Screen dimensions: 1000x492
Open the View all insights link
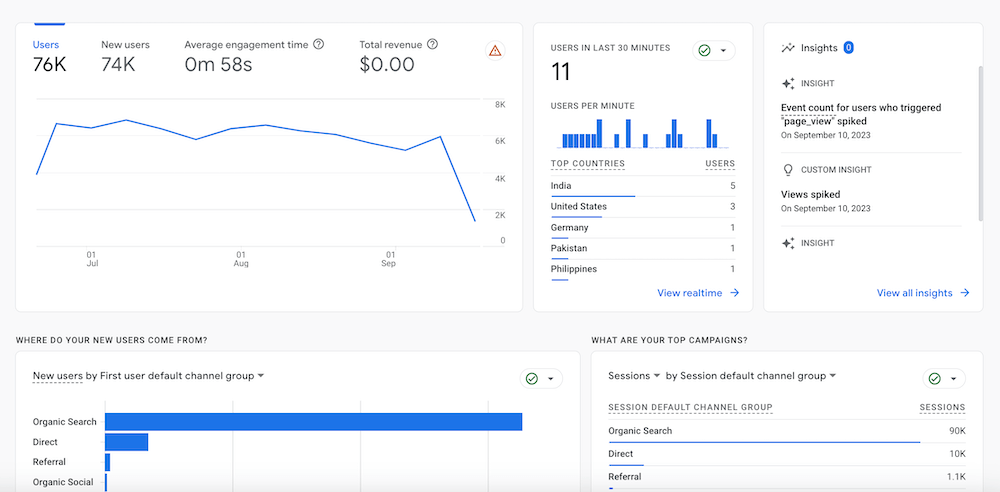914,293
